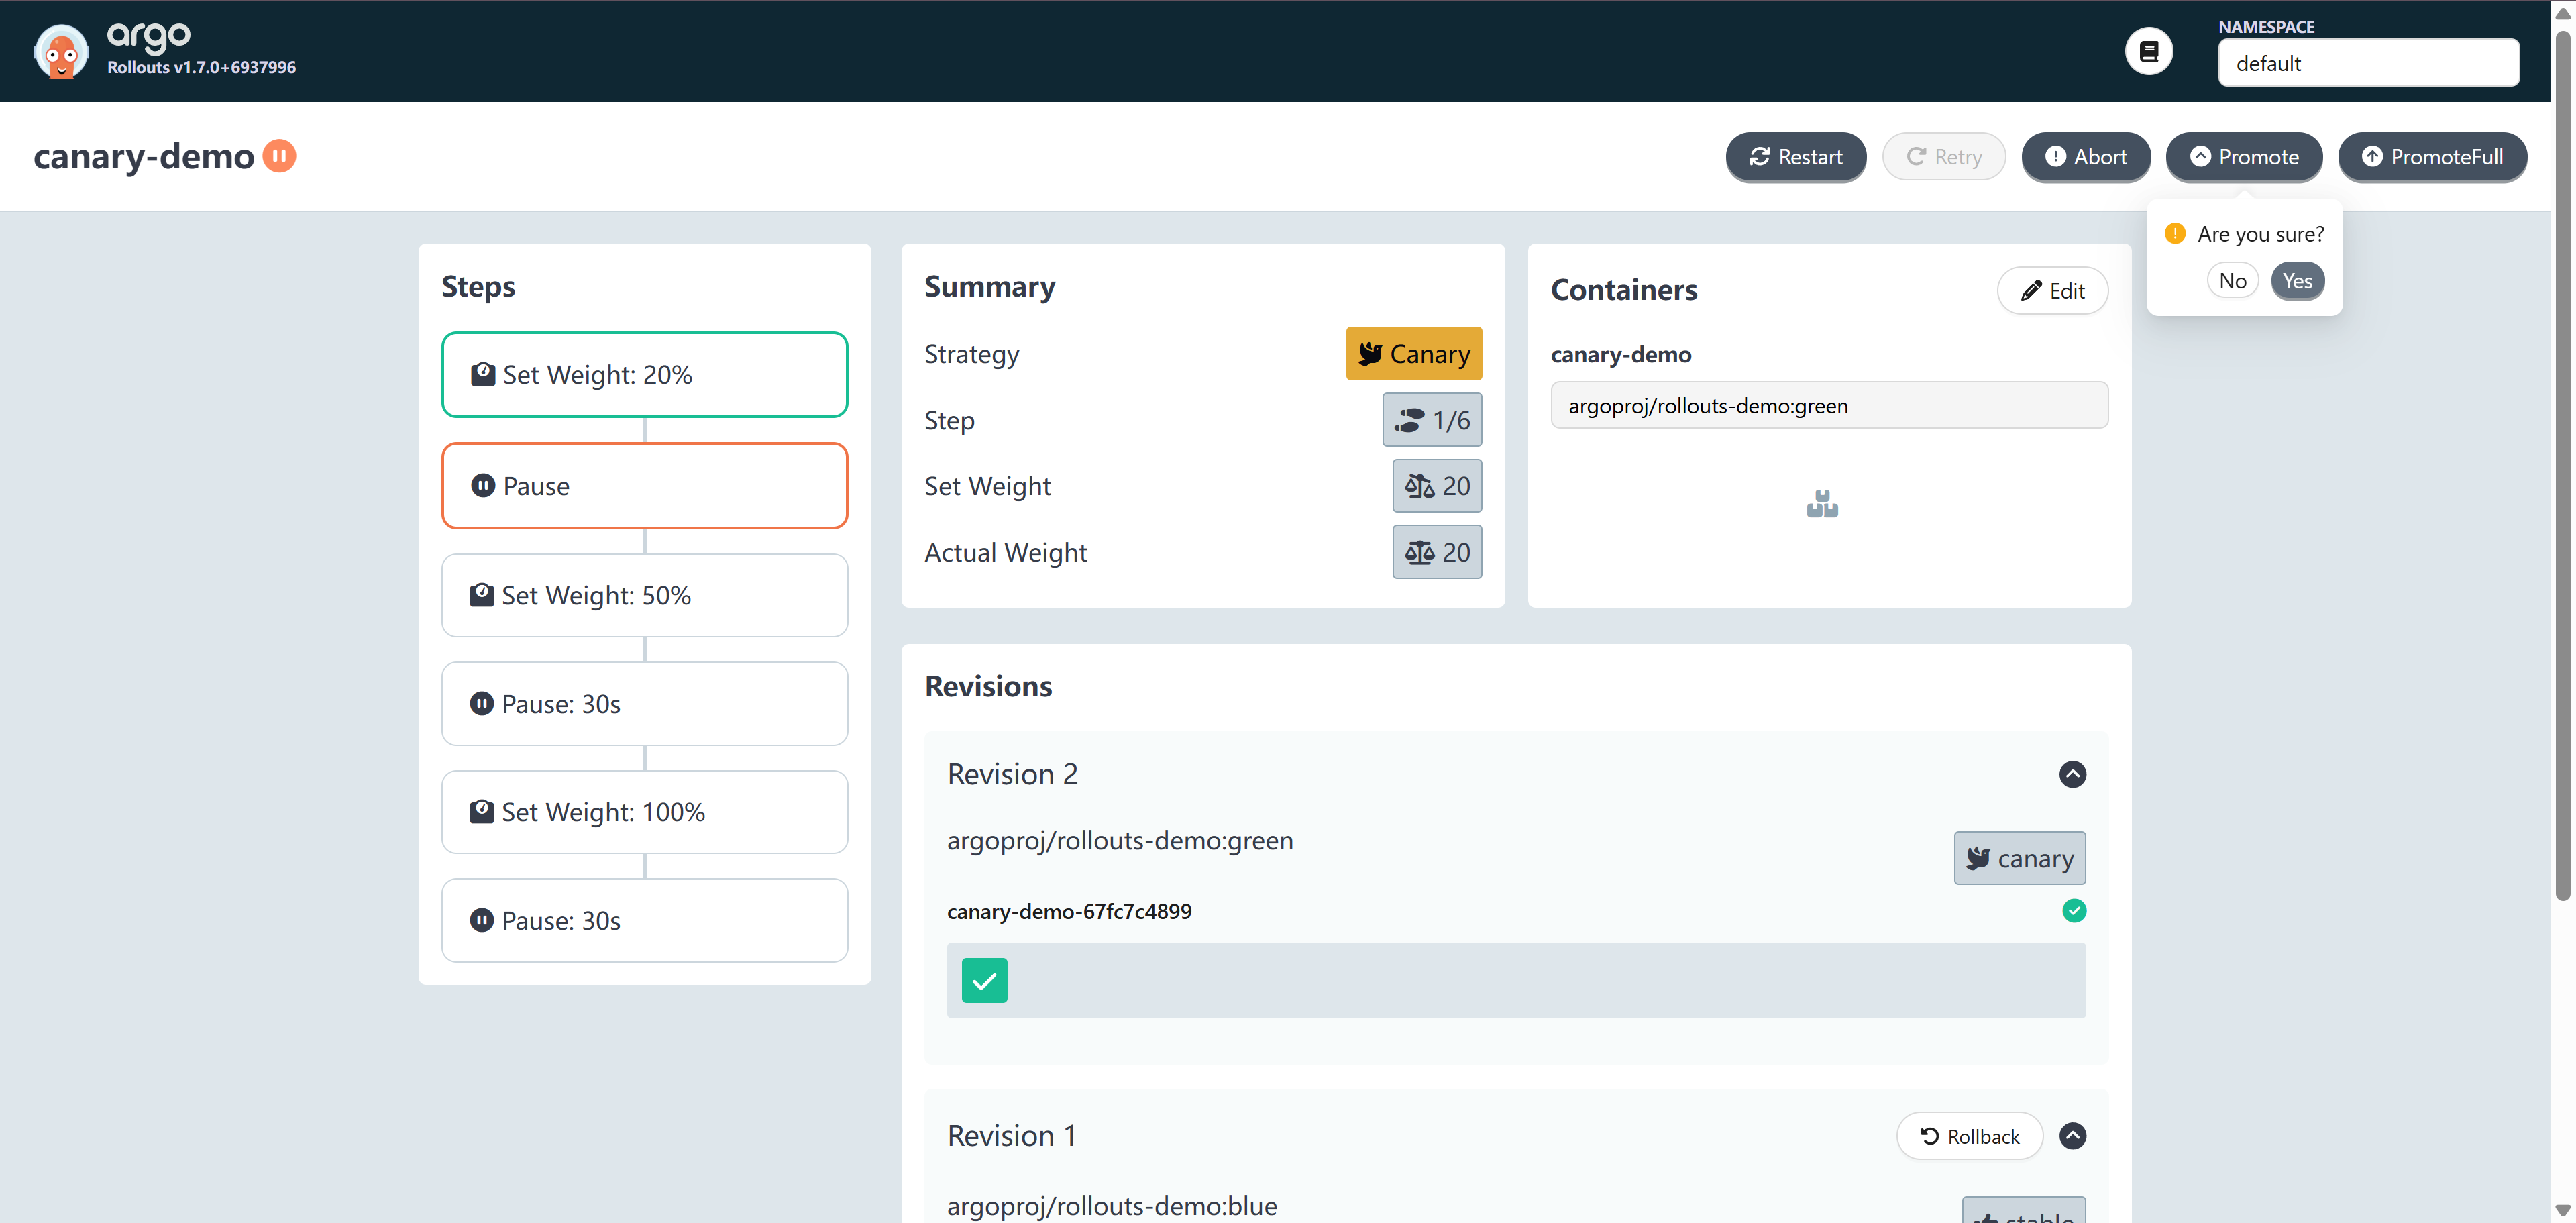Image resolution: width=2576 pixels, height=1223 pixels.
Task: Select the last Pause: 30s step
Action: [644, 920]
